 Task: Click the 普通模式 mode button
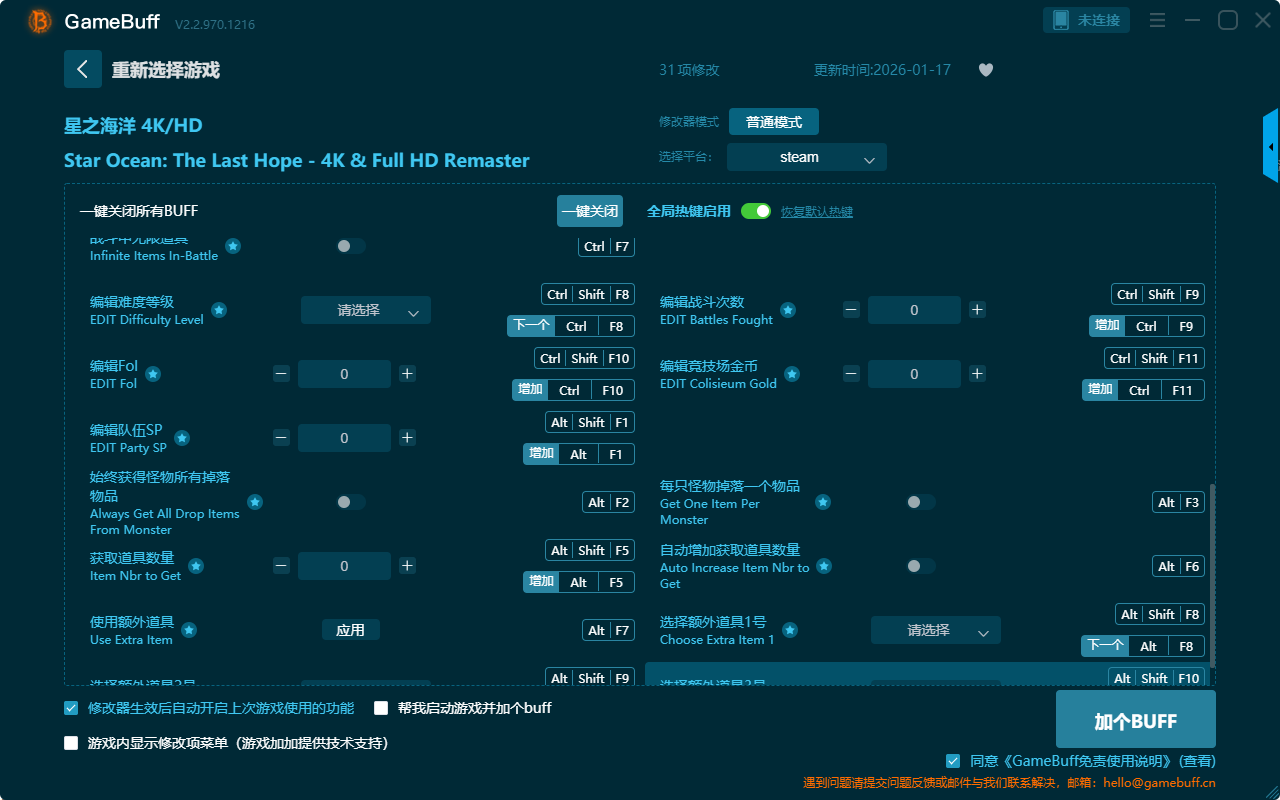point(773,122)
